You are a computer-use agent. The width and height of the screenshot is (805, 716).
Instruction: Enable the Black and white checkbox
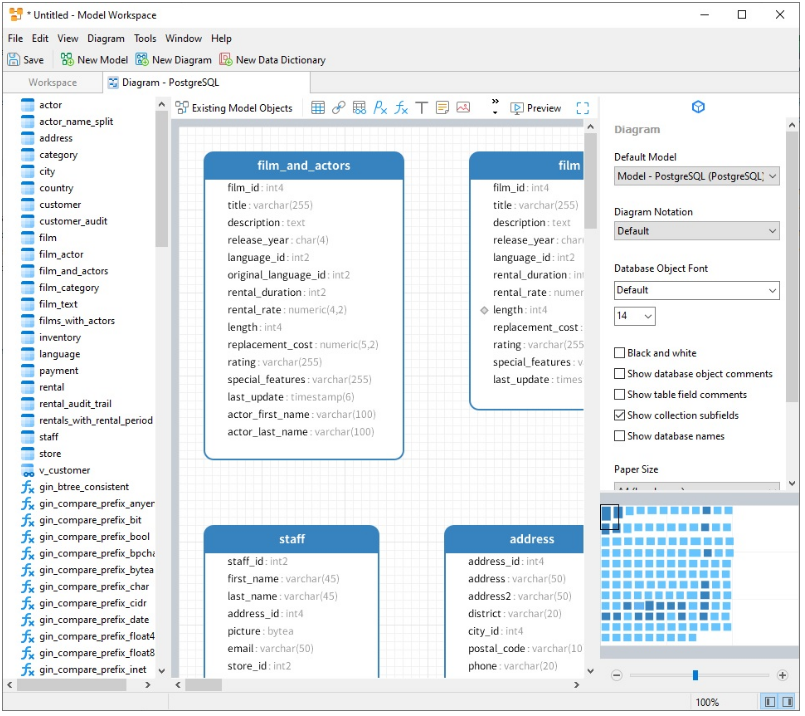coord(620,353)
